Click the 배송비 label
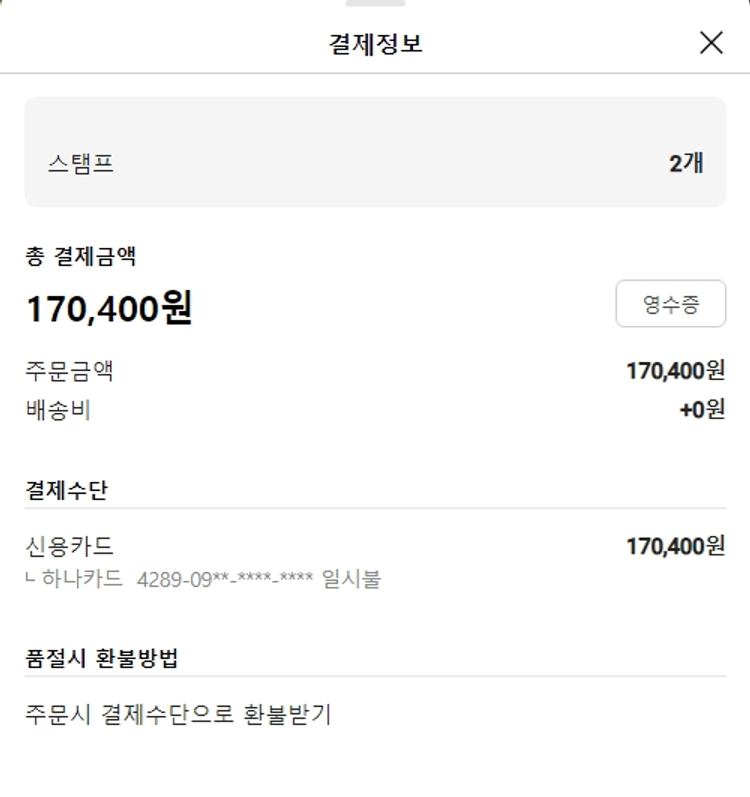 tap(58, 410)
